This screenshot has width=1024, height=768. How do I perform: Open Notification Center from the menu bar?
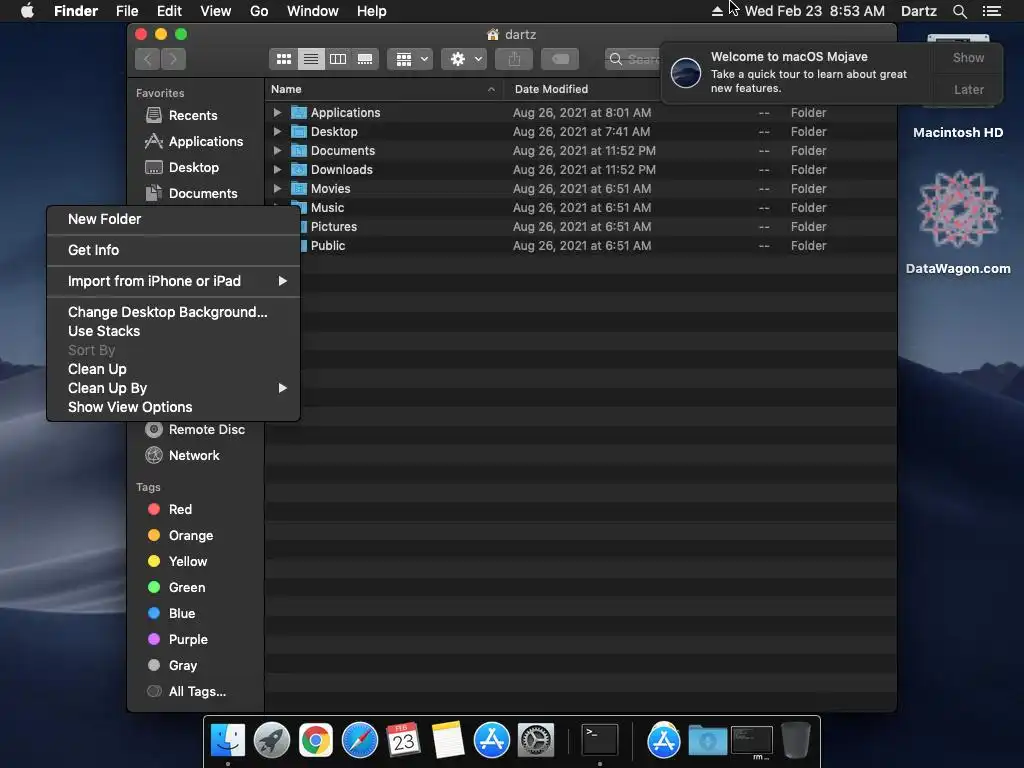991,11
